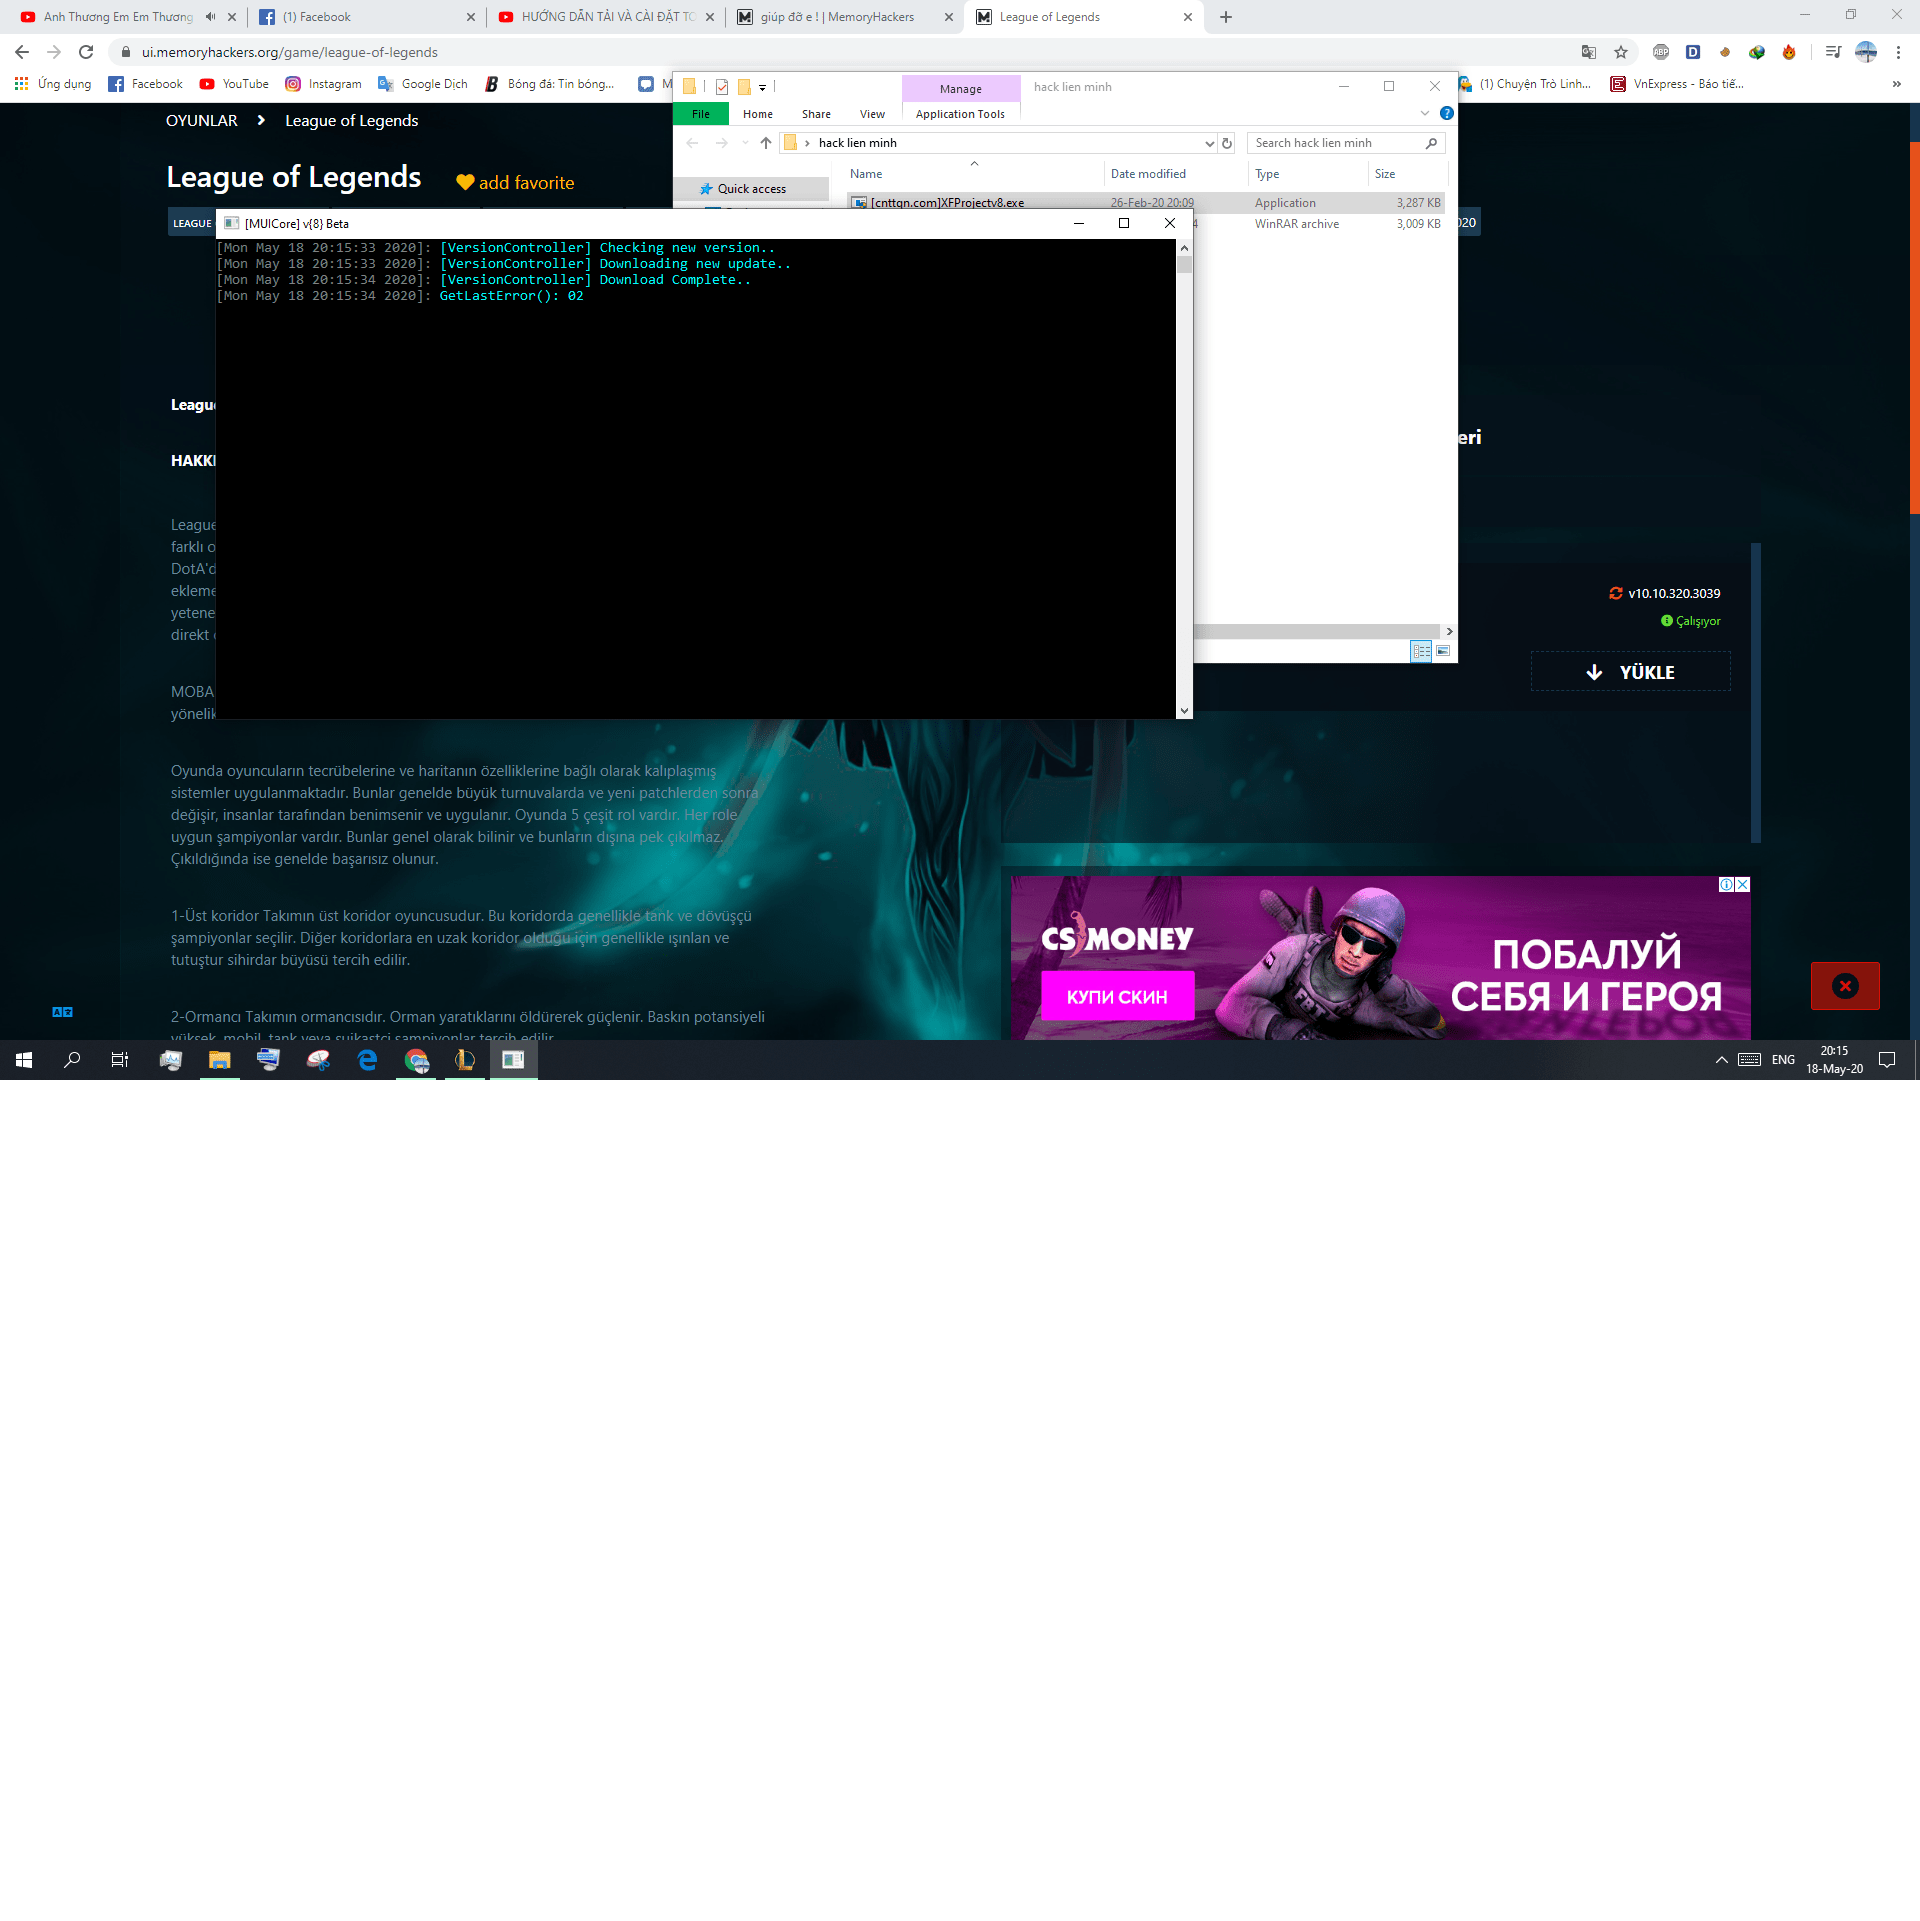
Task: Show hidden system tray icons
Action: [x=1722, y=1060]
